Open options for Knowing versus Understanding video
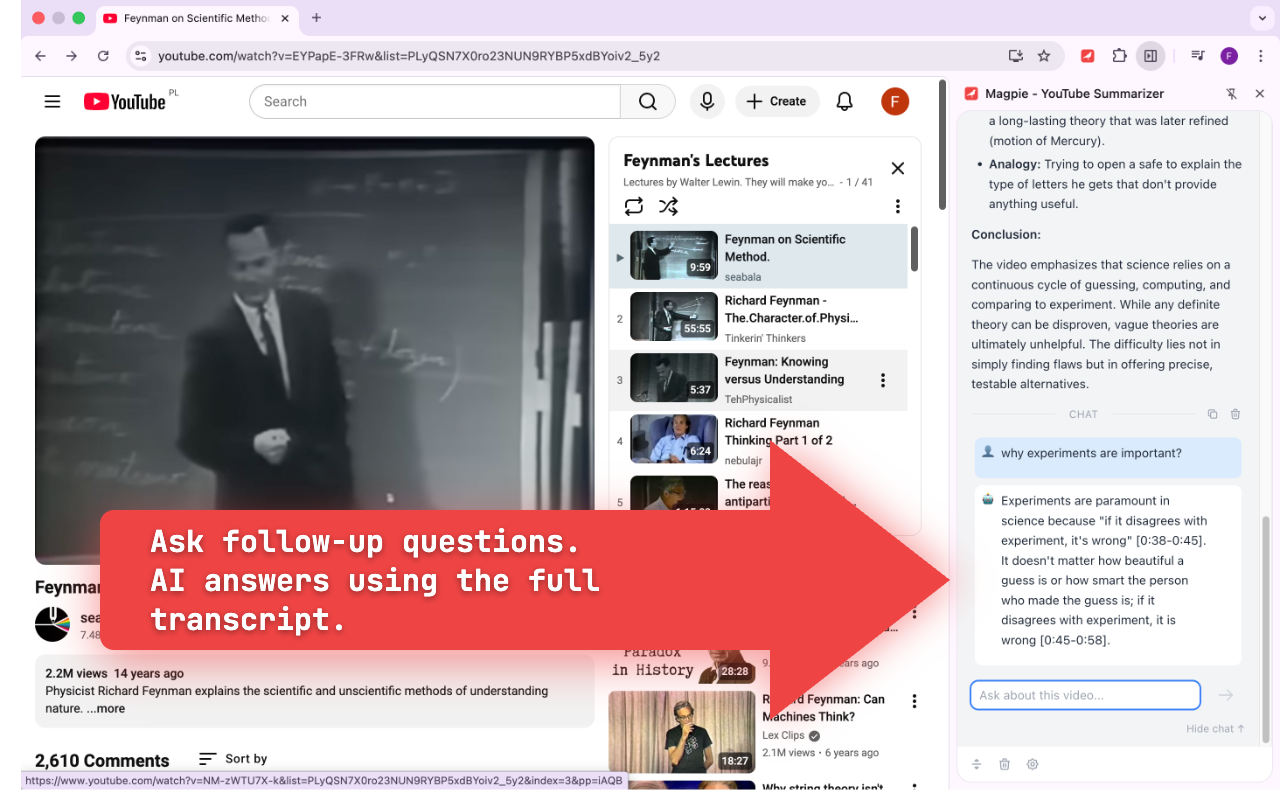The width and height of the screenshot is (1280, 800). (x=883, y=380)
